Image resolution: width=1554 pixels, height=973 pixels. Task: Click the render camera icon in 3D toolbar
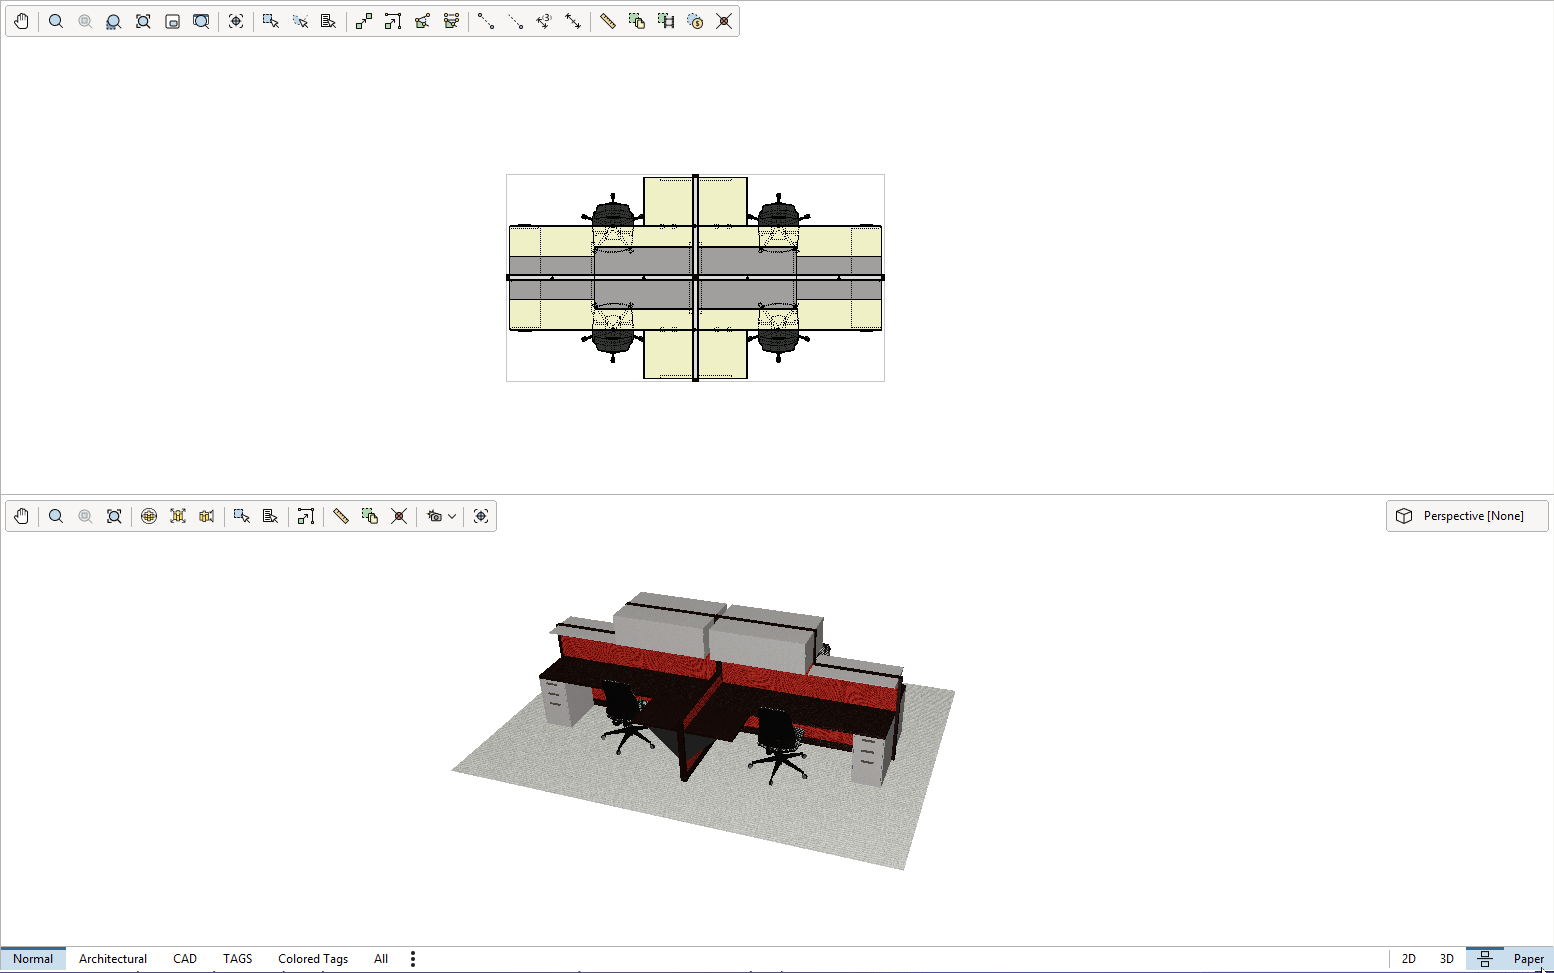(x=434, y=516)
